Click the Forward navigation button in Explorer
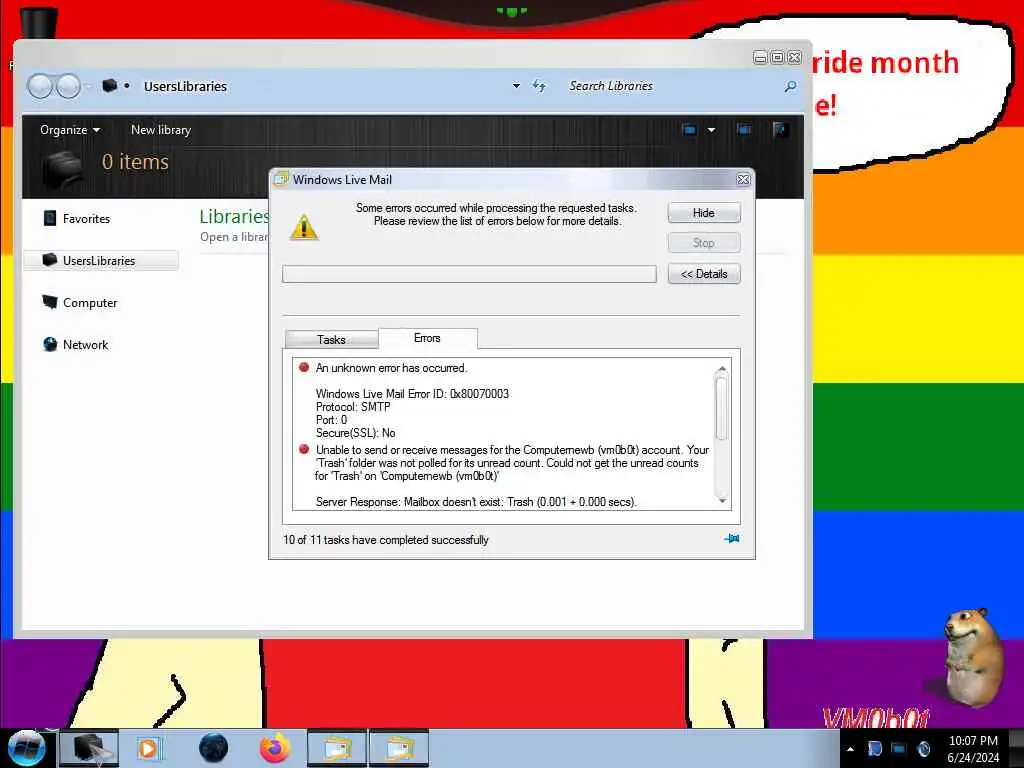 coord(69,86)
